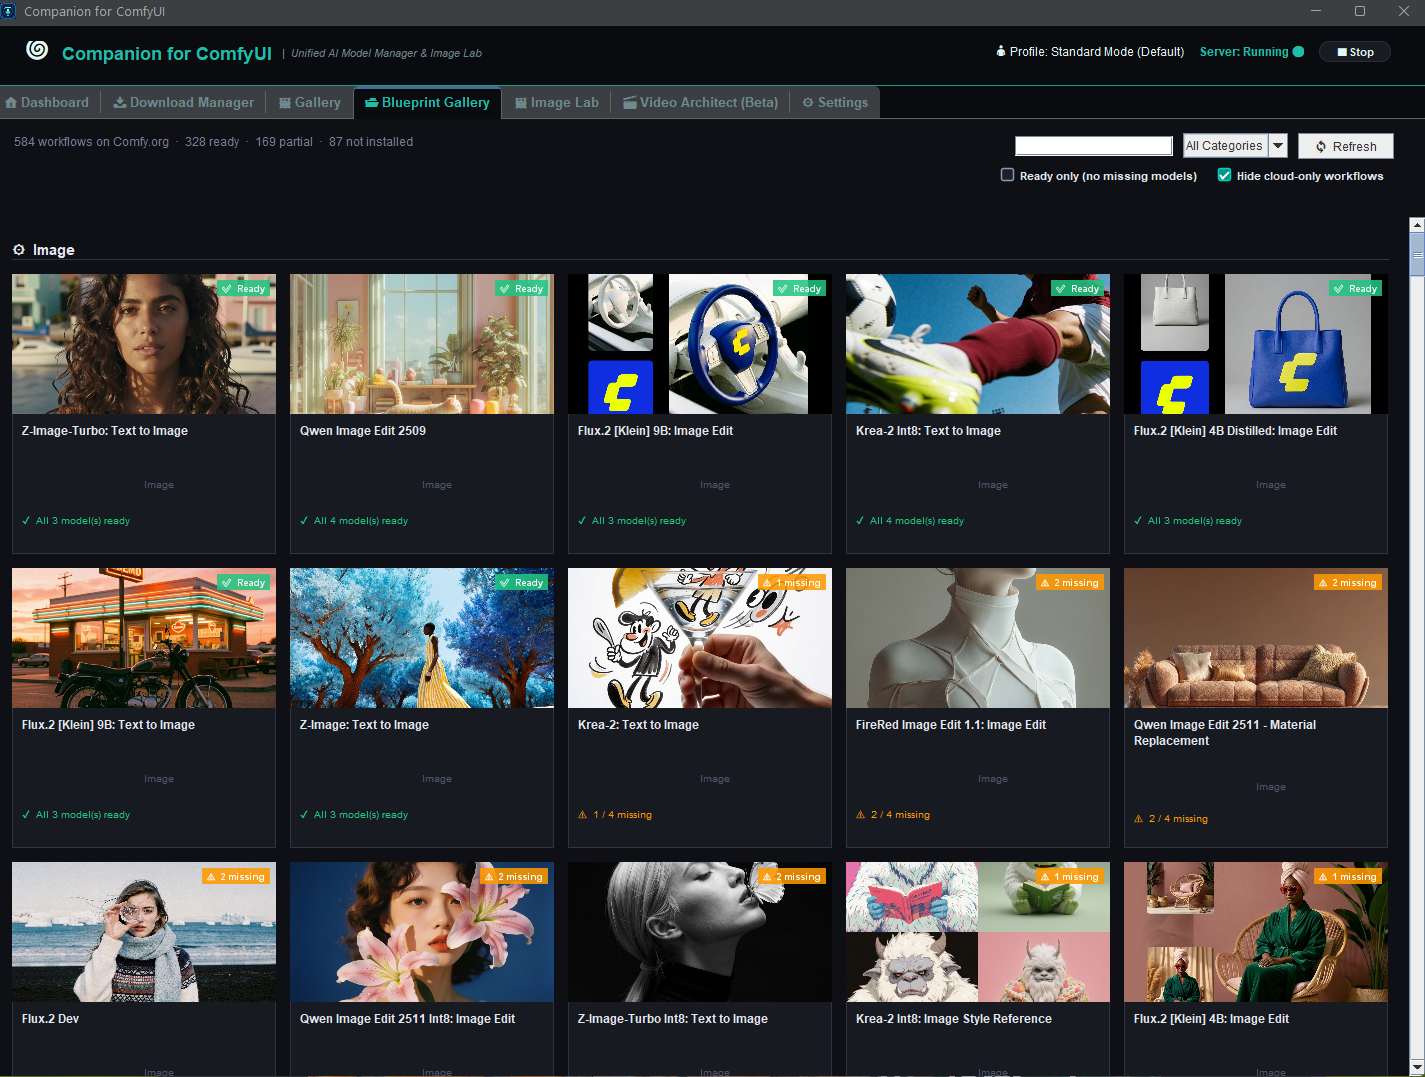Image resolution: width=1425 pixels, height=1077 pixels.
Task: Open the All Categories dropdown
Action: [1235, 146]
